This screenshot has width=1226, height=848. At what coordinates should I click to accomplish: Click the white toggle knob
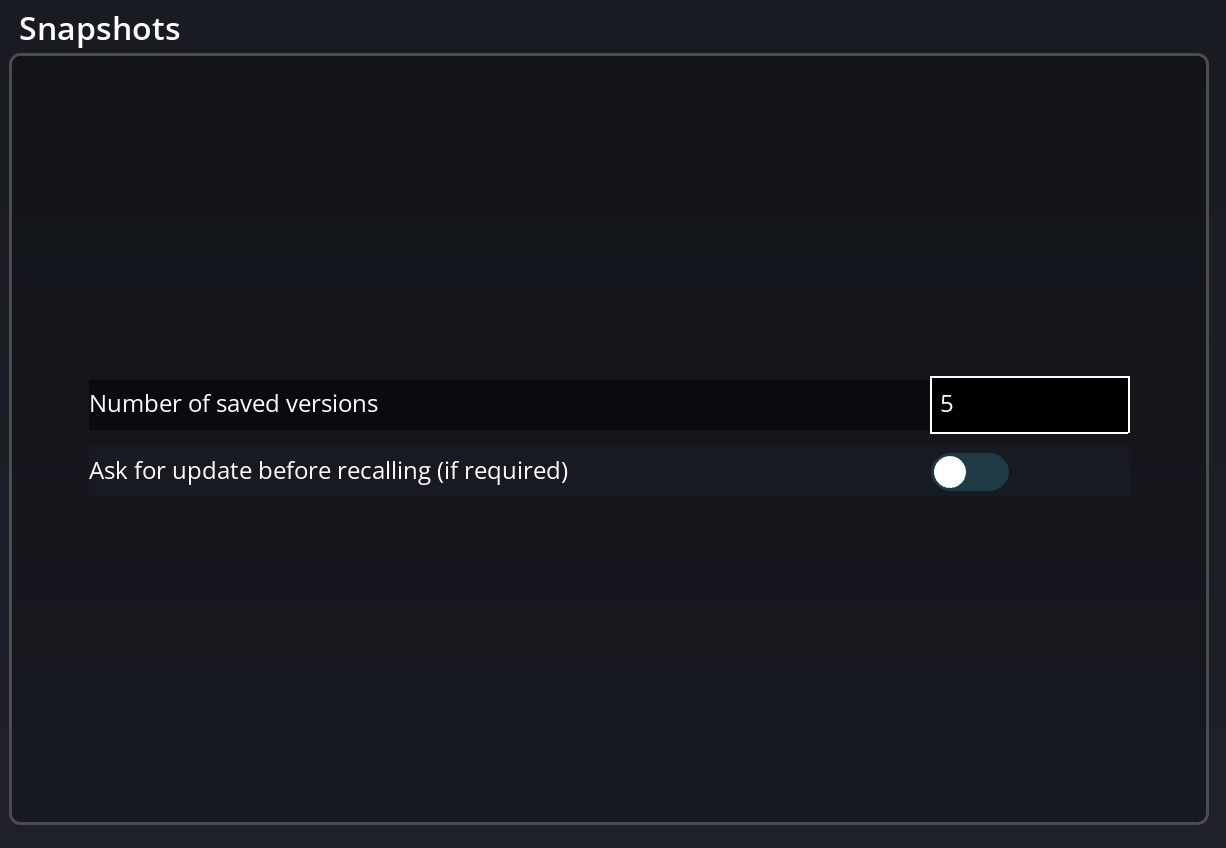(950, 472)
